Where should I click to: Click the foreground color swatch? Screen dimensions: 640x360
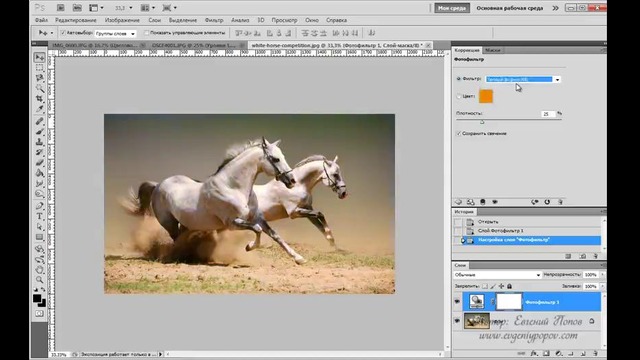point(37,298)
